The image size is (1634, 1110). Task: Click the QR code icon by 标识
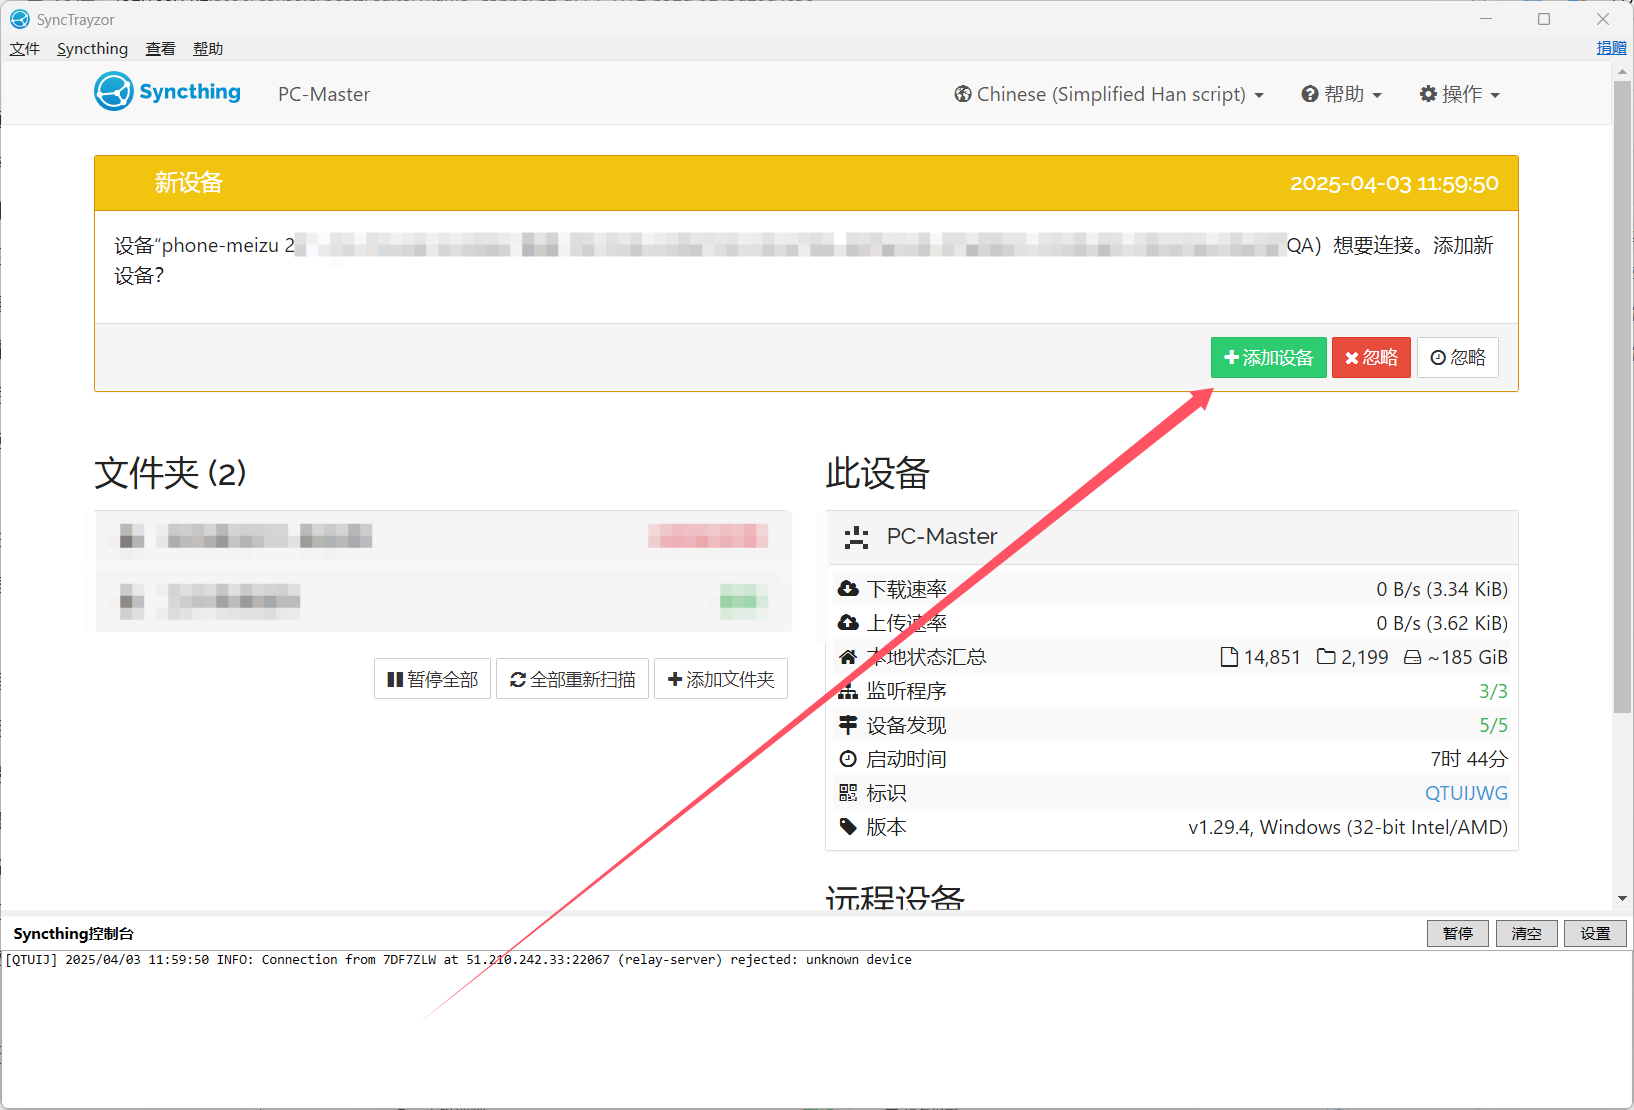tap(848, 793)
